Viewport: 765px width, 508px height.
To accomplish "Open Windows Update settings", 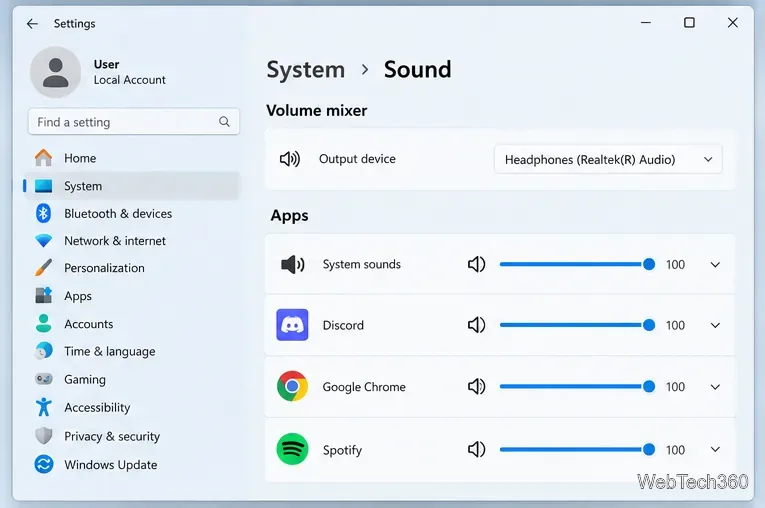I will click(x=132, y=465).
